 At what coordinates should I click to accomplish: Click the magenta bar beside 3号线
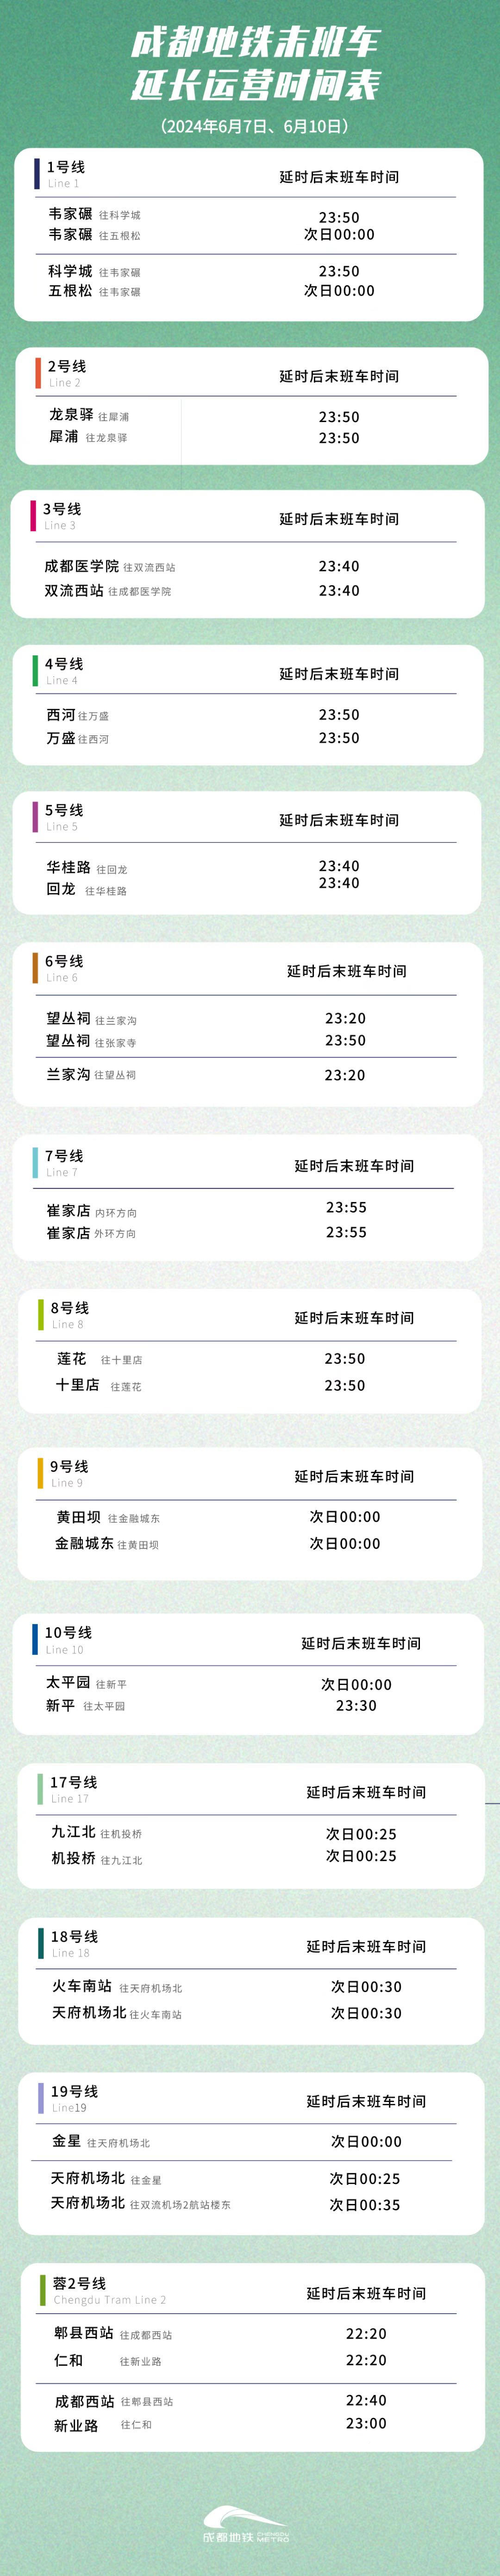pyautogui.click(x=33, y=516)
